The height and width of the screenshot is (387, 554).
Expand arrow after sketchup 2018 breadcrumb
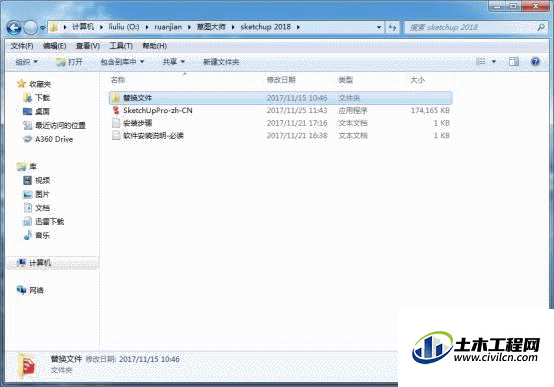[x=298, y=27]
